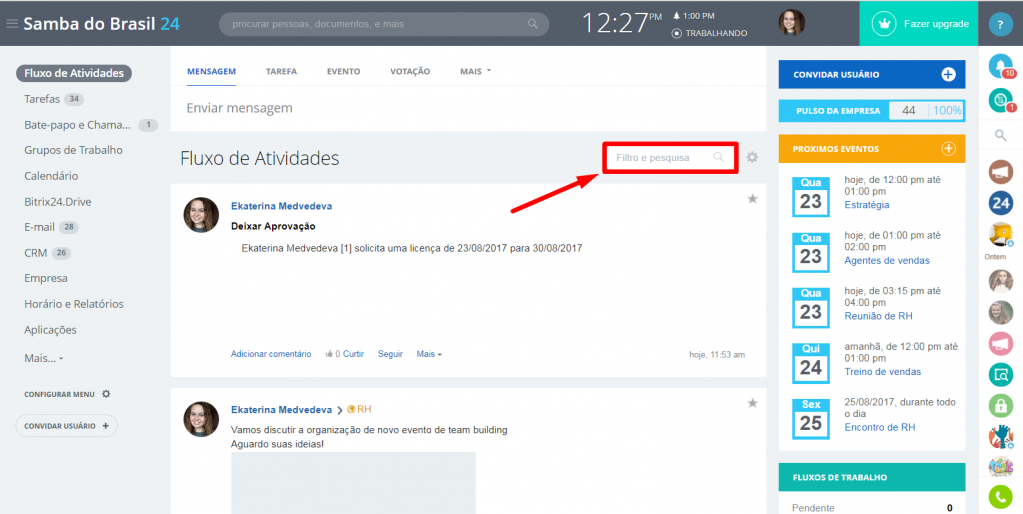This screenshot has height=514, width=1023.
Task: Open the raised hands group chat in sidebar
Action: (1000, 436)
